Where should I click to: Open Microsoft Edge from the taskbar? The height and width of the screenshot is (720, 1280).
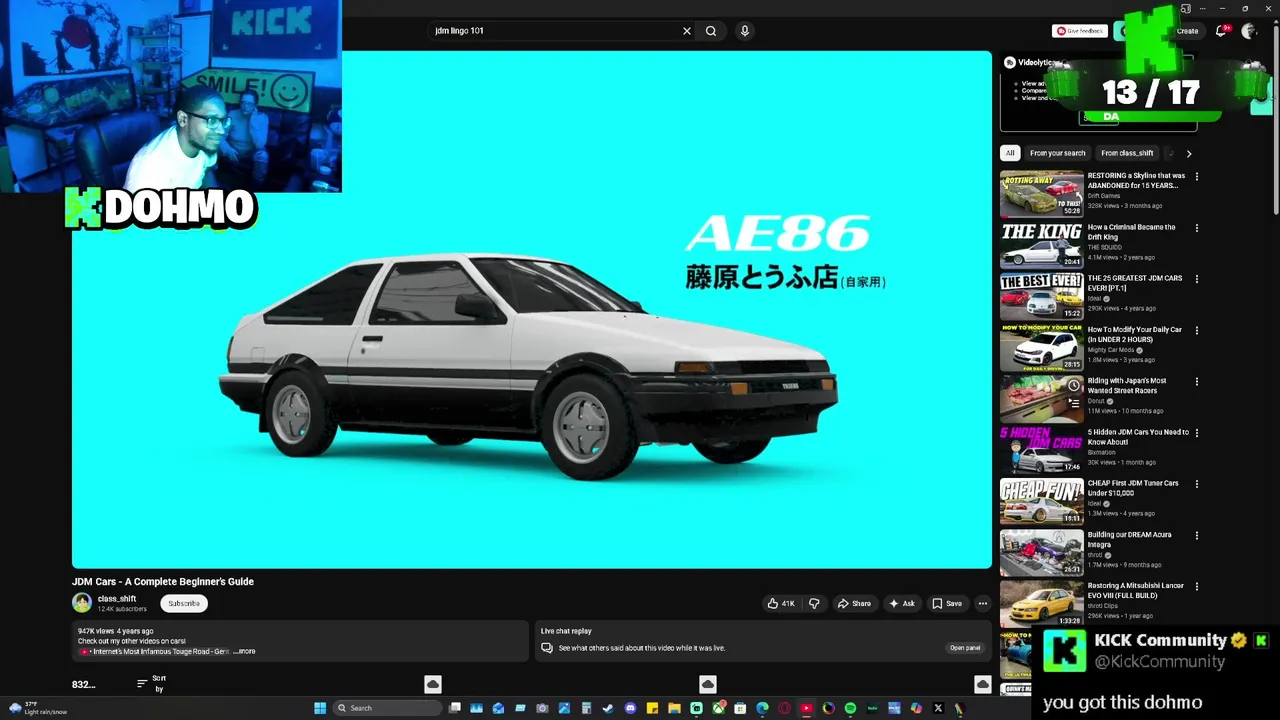pos(762,708)
